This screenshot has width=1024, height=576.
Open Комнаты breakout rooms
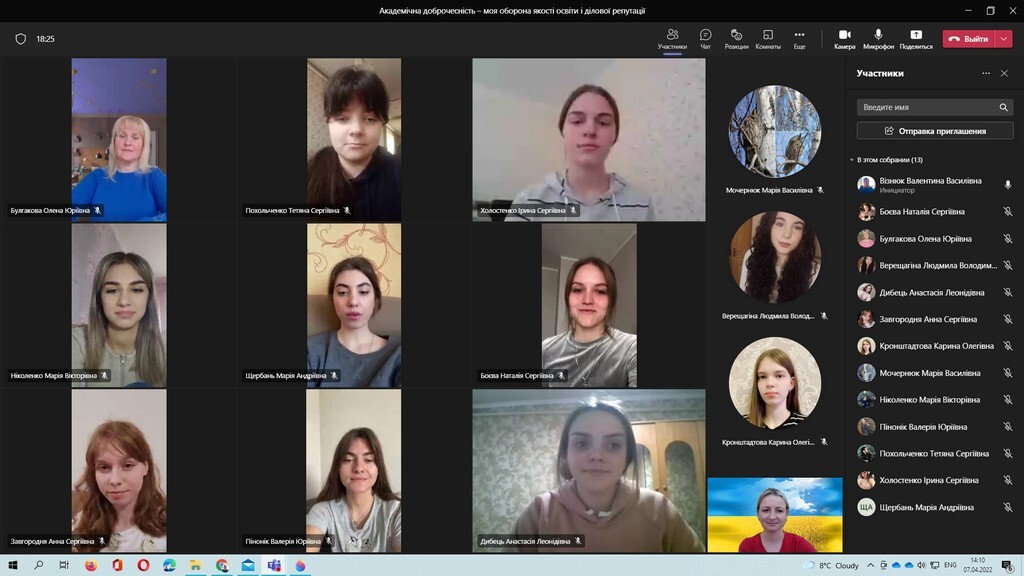tap(768, 39)
